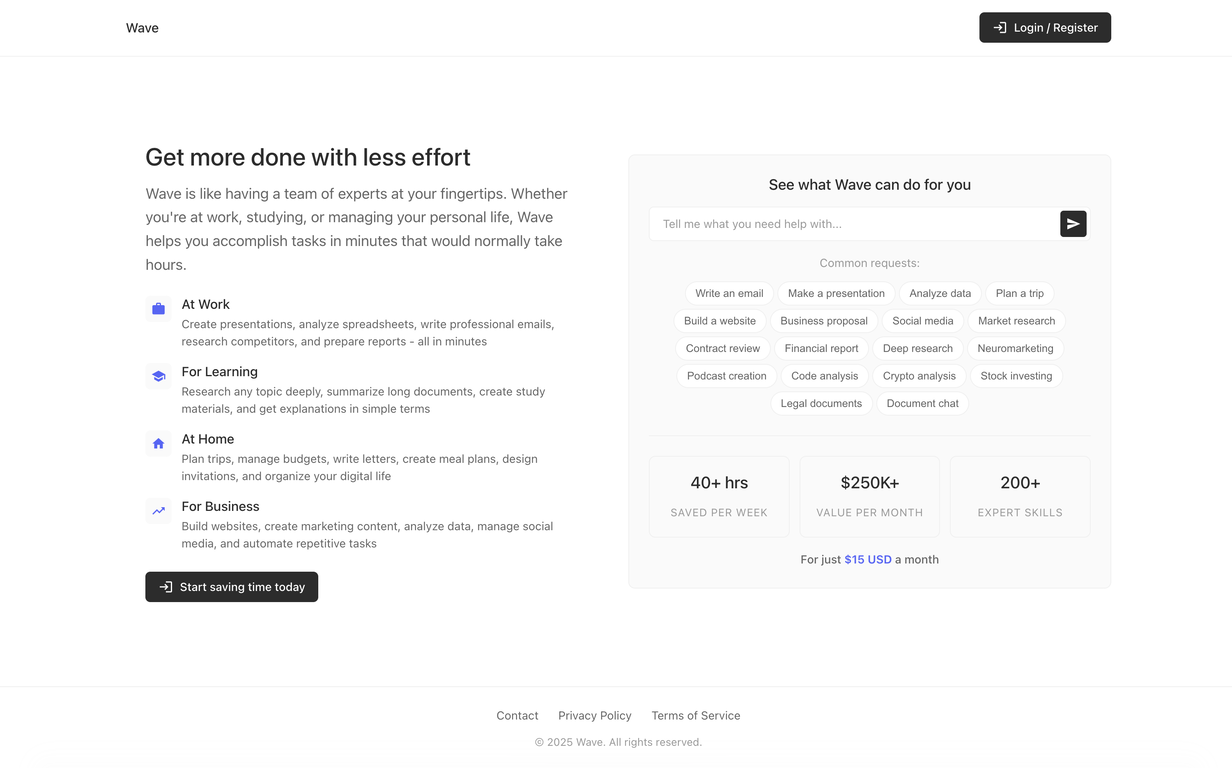Choose the Build a website chip

coord(720,321)
